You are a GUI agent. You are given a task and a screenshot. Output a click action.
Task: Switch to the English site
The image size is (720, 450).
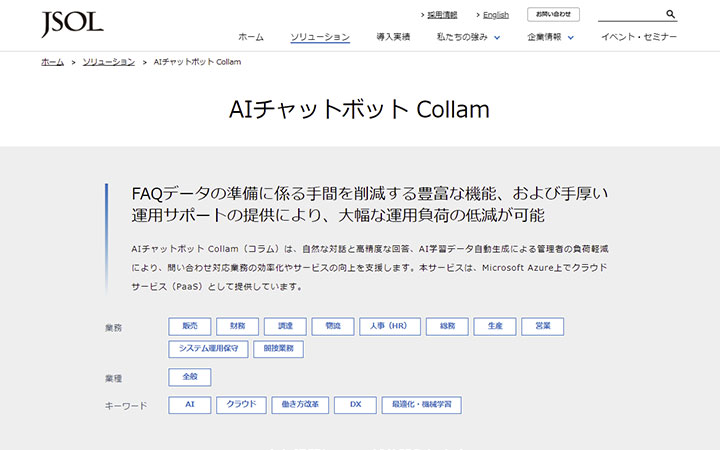495,15
